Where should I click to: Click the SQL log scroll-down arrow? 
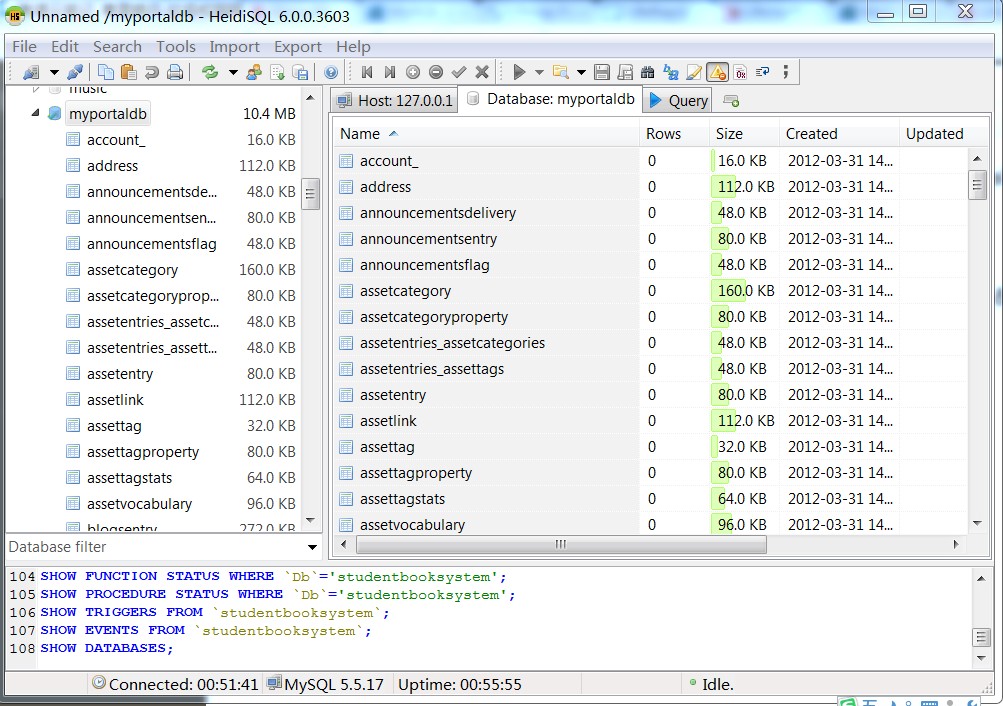point(981,658)
